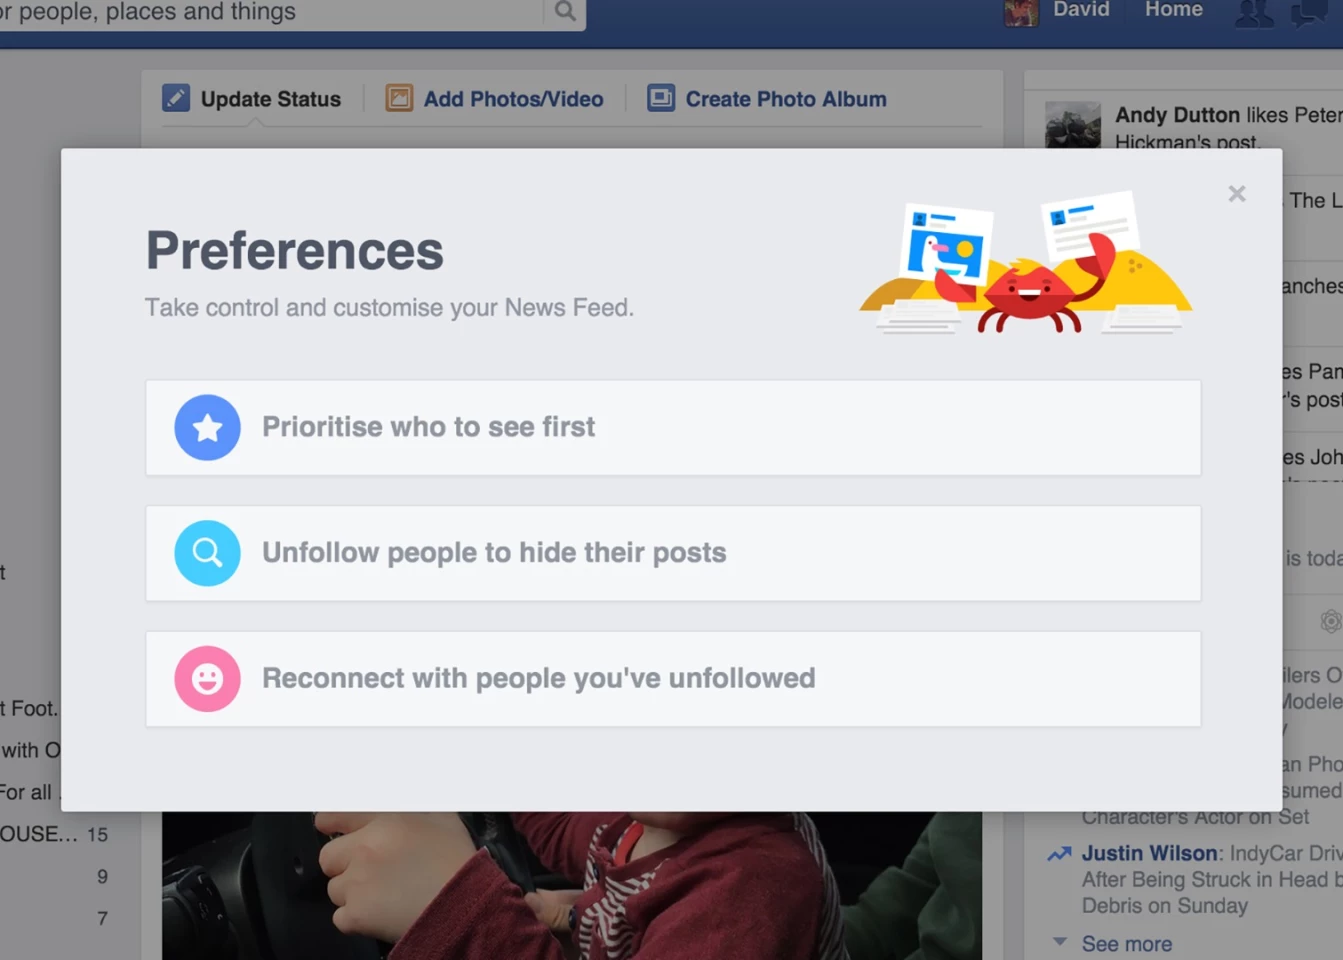The height and width of the screenshot is (960, 1343).
Task: Click trending arrow icon beside Justin Wilson
Action: (1059, 854)
